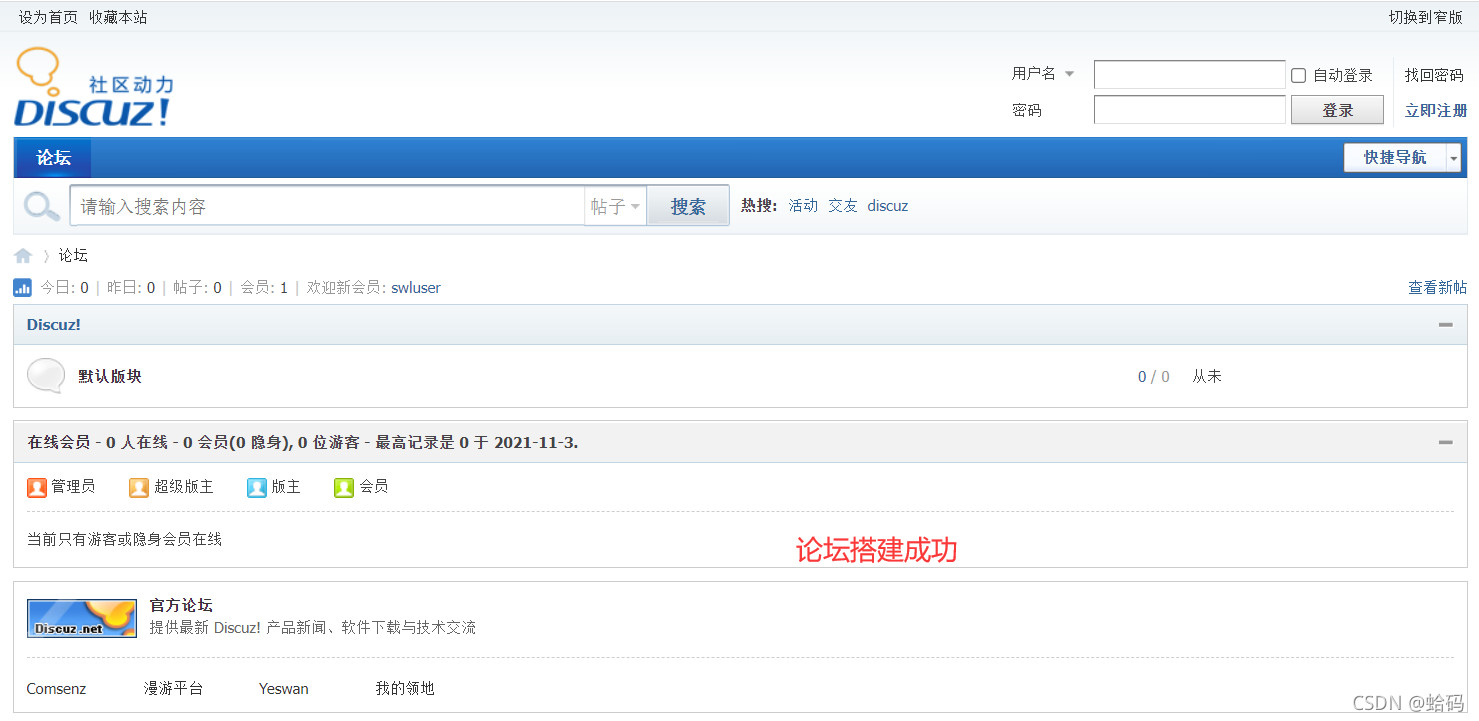This screenshot has height=721, width=1479.
Task: Click 切换到窄版 link
Action: 1425,17
